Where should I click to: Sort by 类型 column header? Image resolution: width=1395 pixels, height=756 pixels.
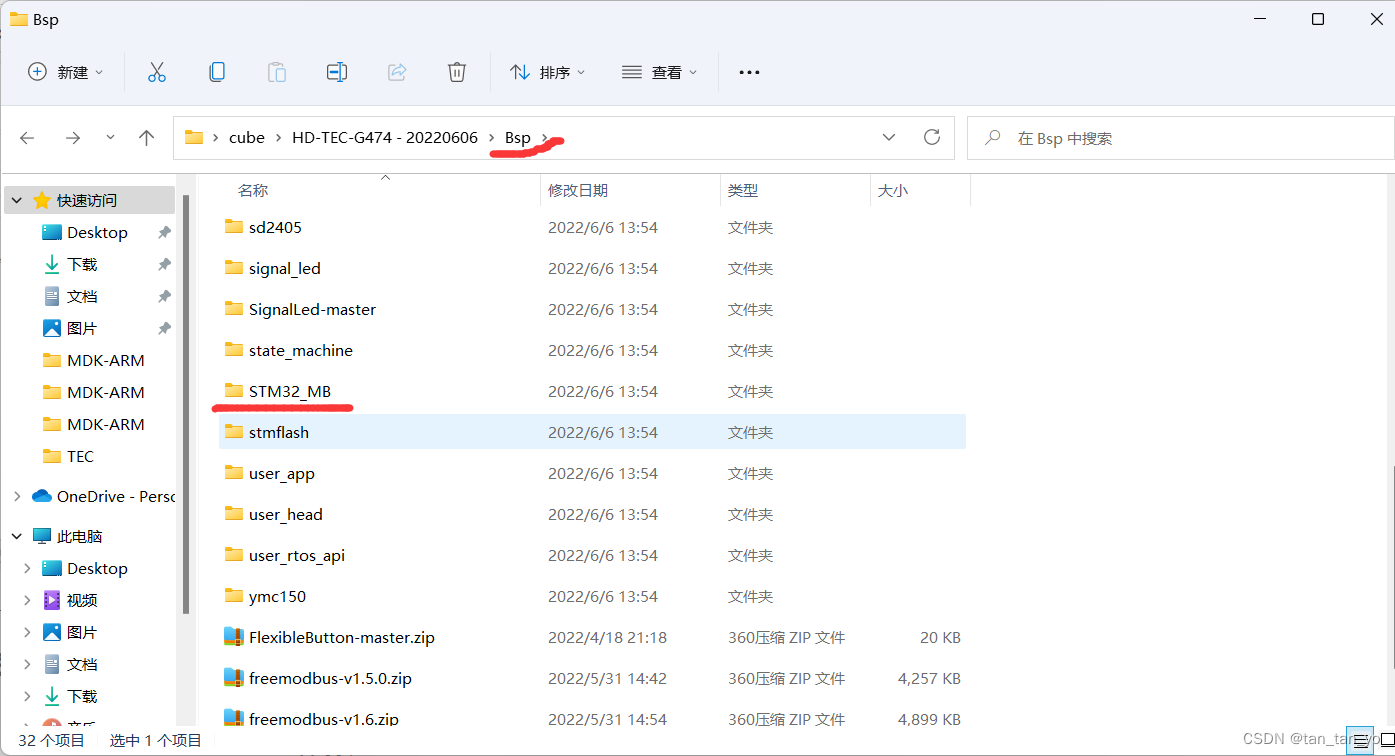[742, 190]
